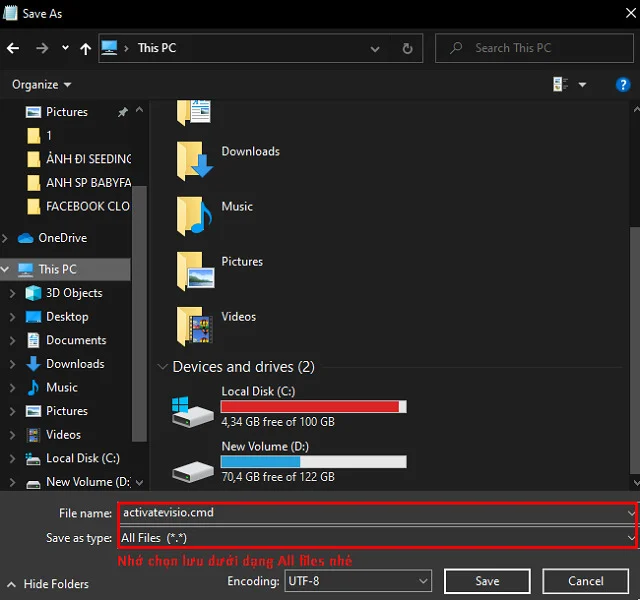
Task: Collapse the This PC tree node
Action: (x=5, y=269)
